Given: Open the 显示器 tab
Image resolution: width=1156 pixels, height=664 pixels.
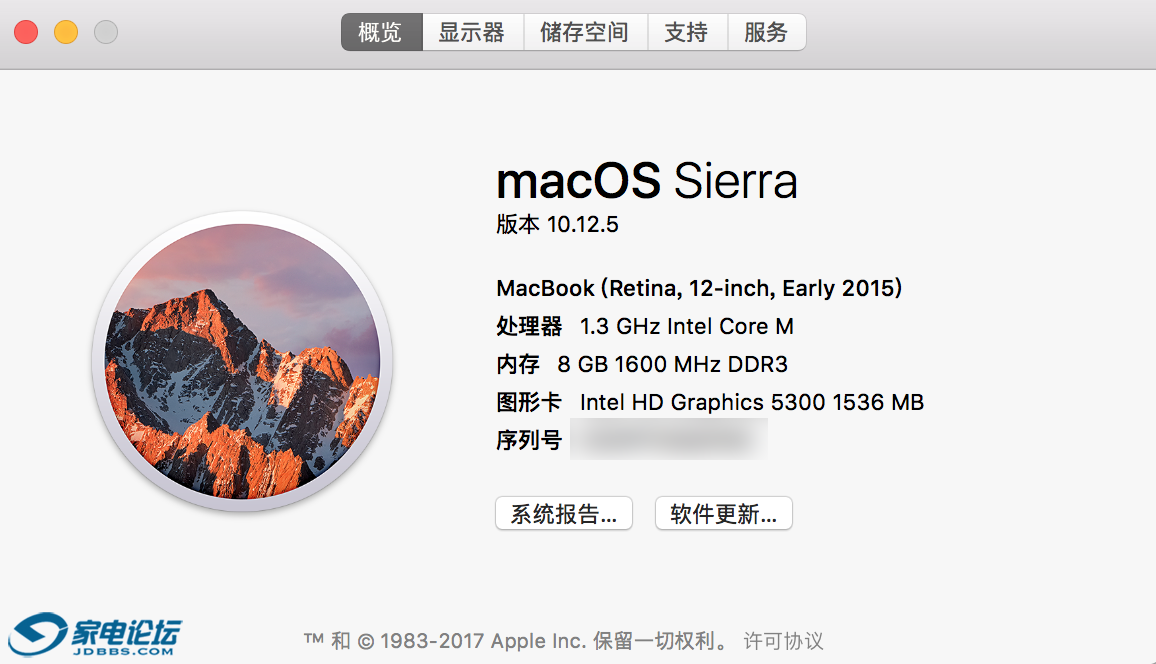Looking at the screenshot, I should click(x=472, y=32).
